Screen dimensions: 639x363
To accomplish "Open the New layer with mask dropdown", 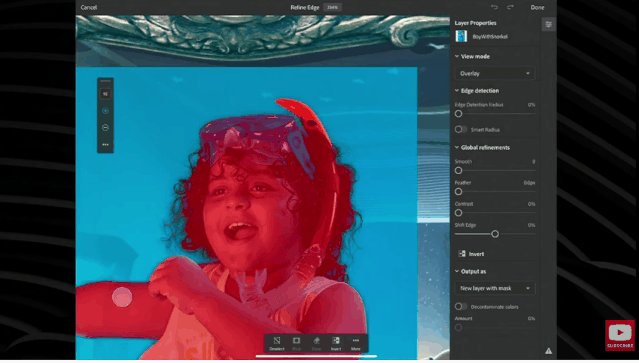I will tap(495, 288).
